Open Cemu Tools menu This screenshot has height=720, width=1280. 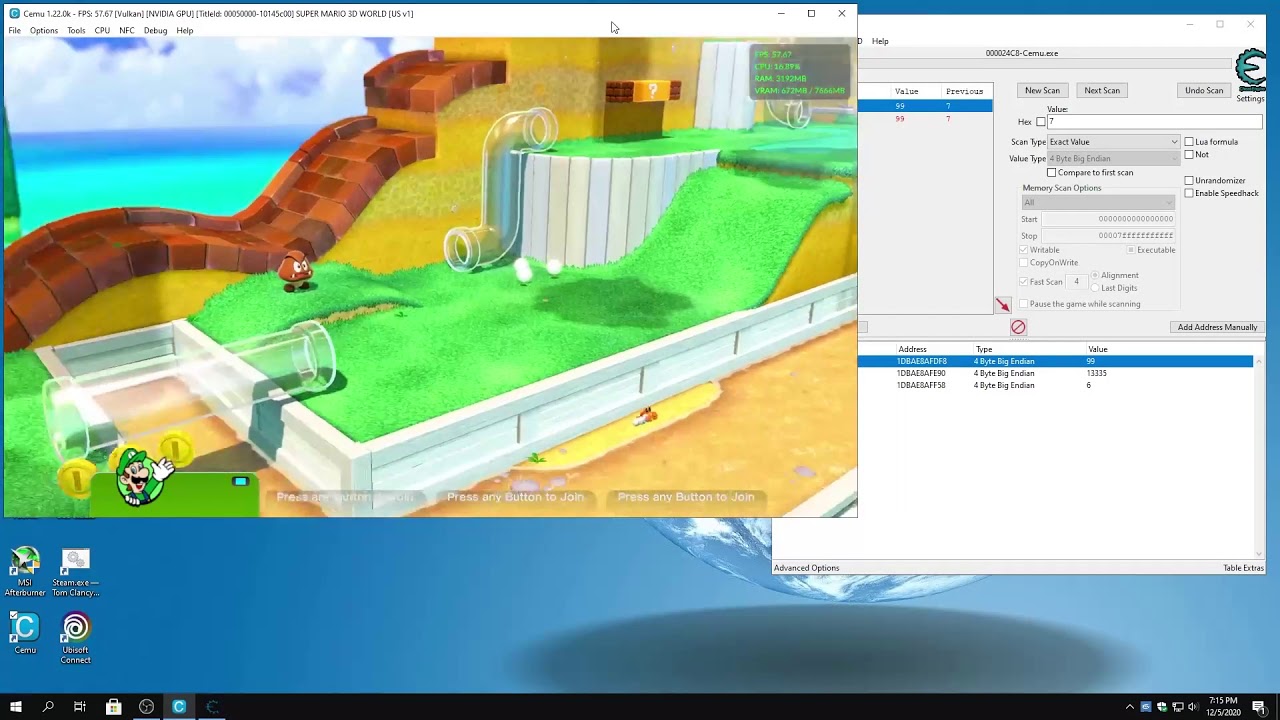click(76, 31)
